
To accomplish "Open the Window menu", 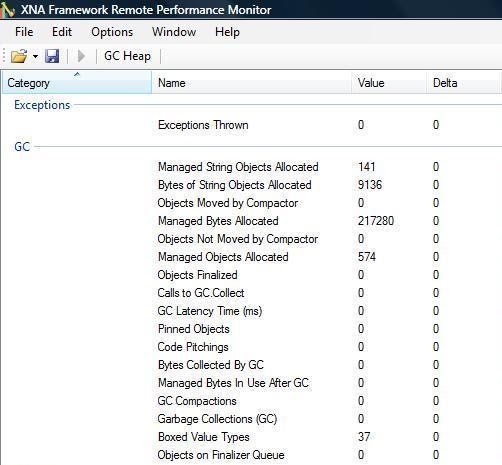I will pos(174,32).
